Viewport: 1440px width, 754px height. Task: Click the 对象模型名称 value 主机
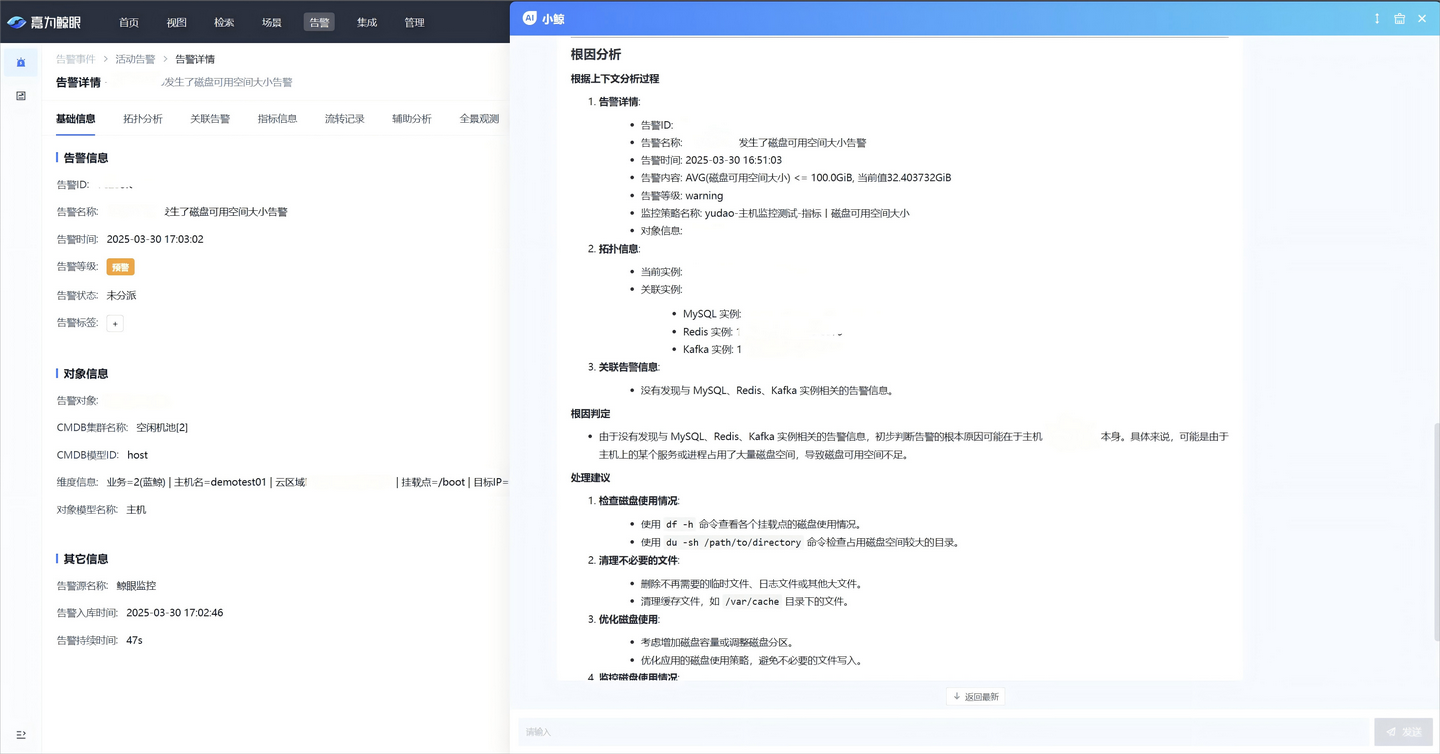[x=136, y=510]
